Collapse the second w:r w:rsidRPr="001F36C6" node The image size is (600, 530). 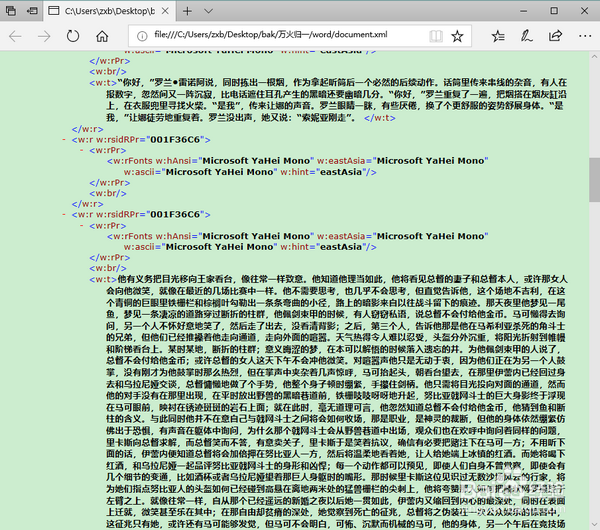(64, 215)
